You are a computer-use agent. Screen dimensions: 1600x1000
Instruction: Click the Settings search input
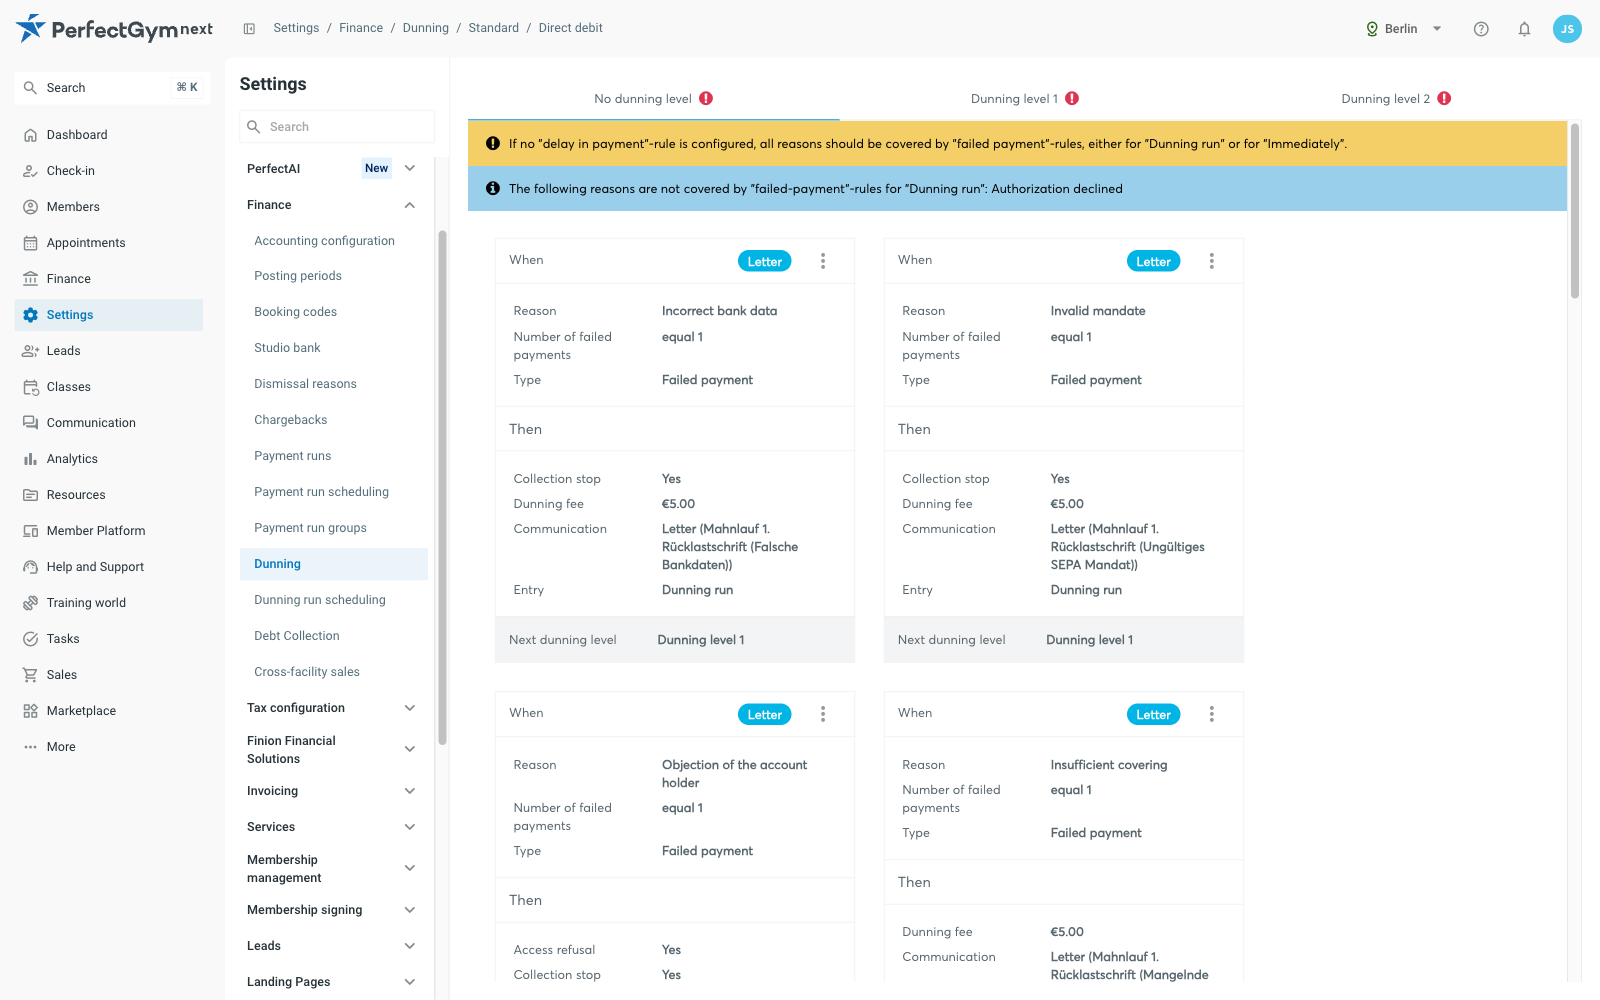337,127
